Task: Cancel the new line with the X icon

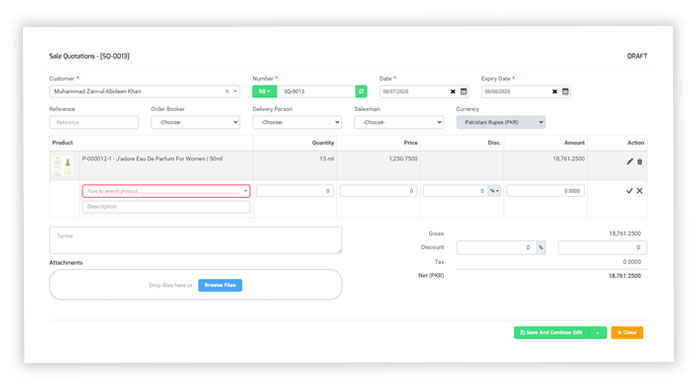Action: (639, 191)
